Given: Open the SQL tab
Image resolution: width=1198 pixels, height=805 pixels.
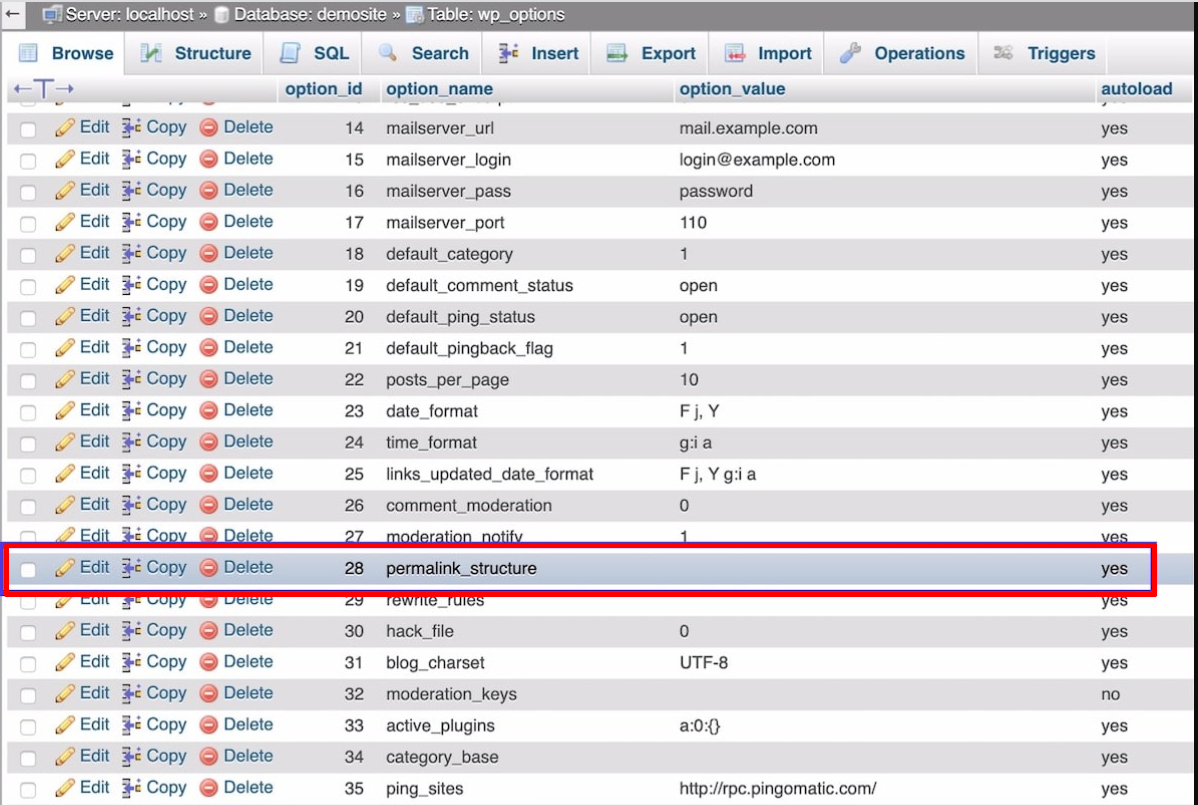Looking at the screenshot, I should [x=328, y=52].
